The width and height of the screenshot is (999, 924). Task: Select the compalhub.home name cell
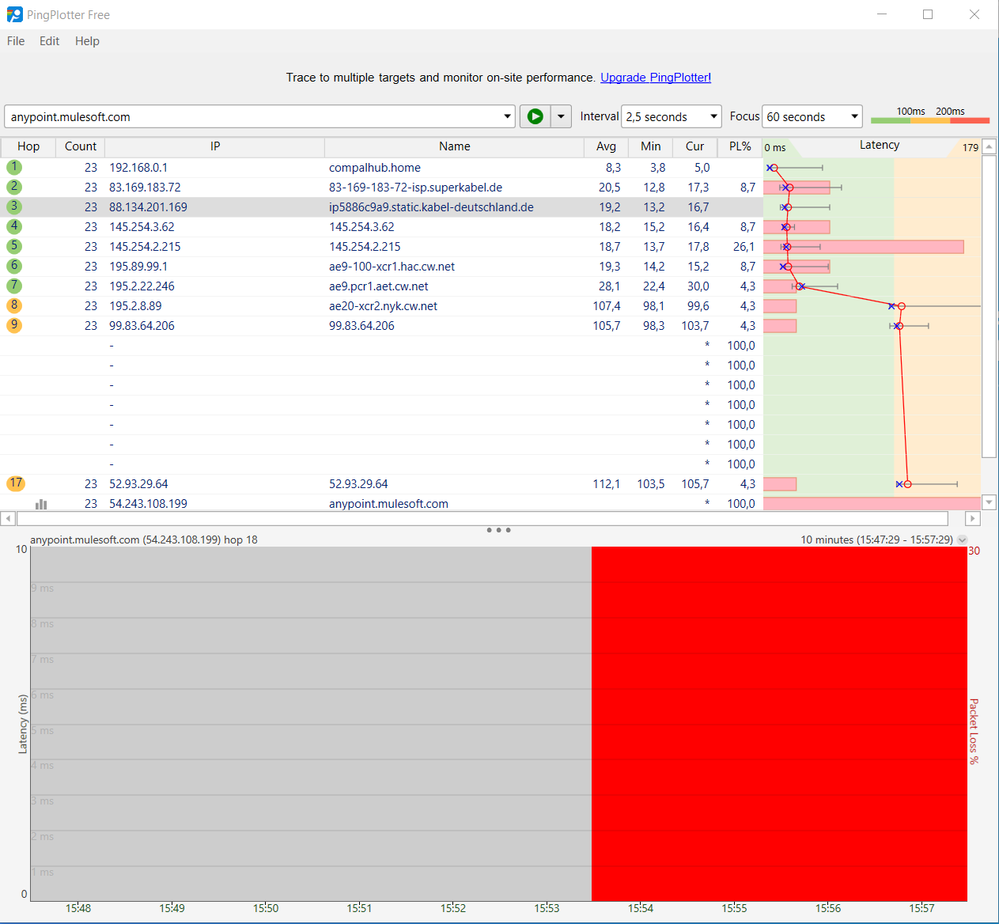375,168
